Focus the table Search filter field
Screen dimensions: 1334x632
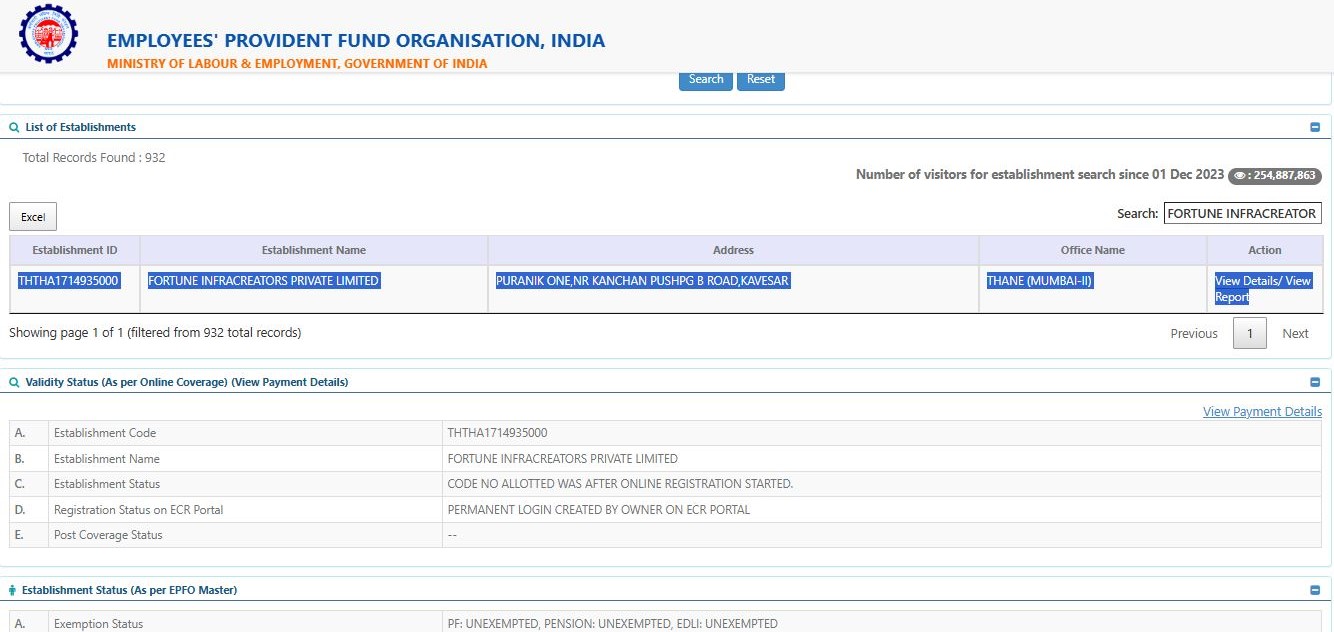[1242, 213]
